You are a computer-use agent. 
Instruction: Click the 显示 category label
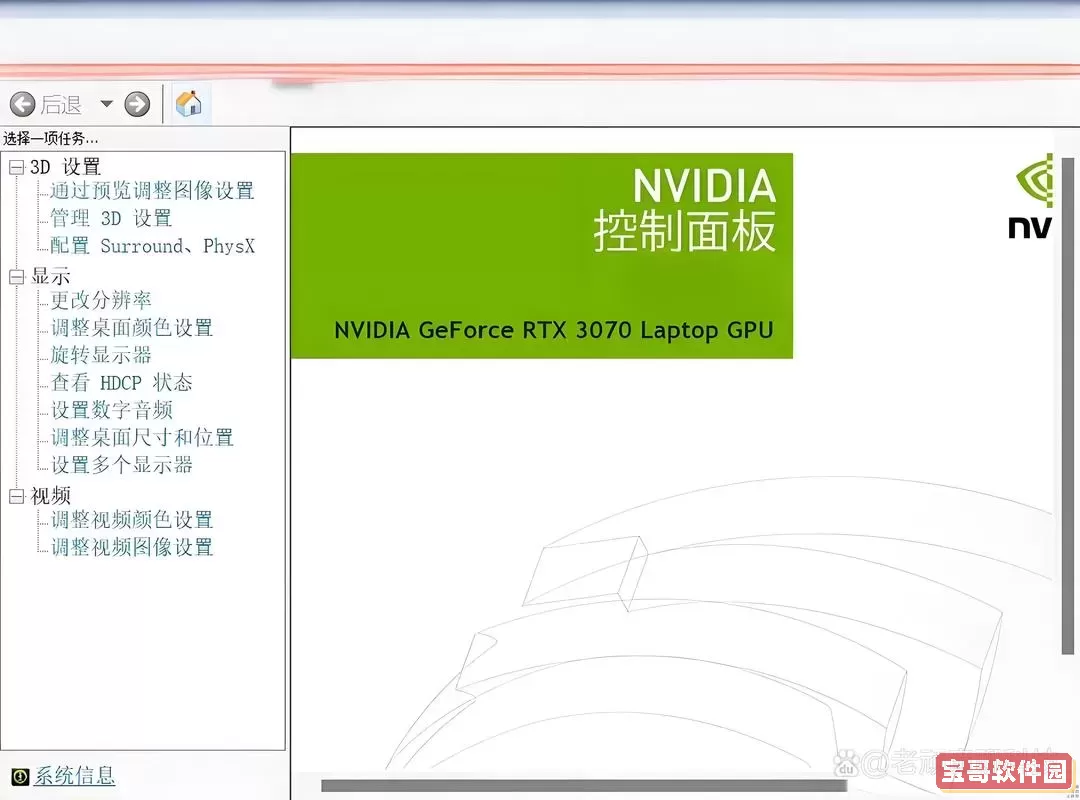coord(50,276)
